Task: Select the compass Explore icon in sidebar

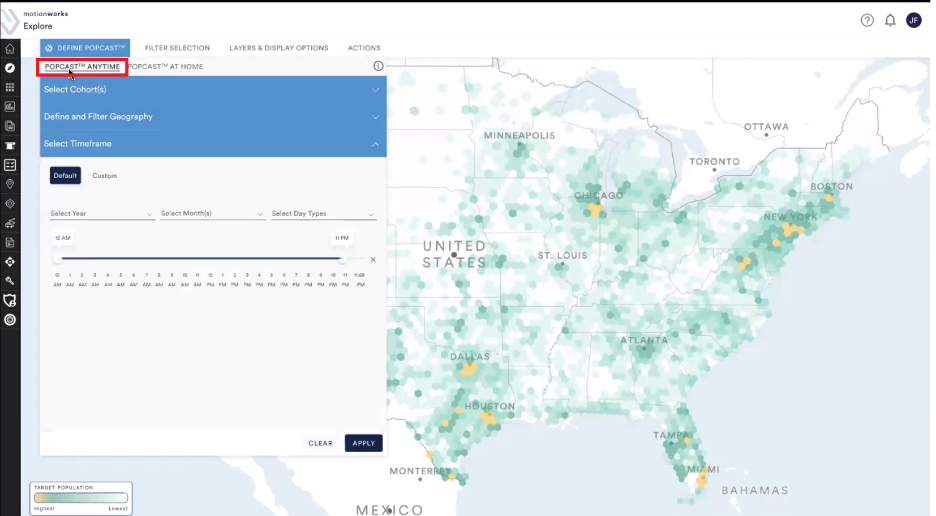Action: 10,68
